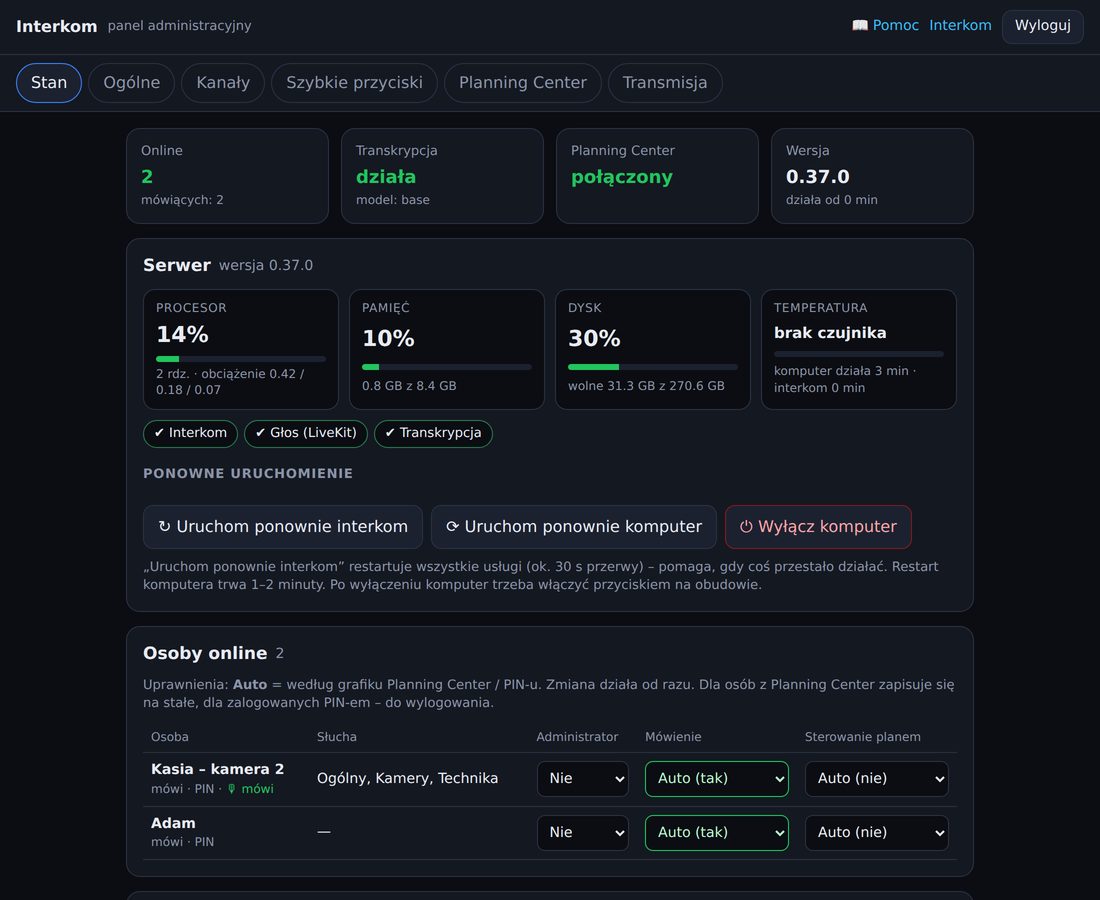Viewport: 1100px width, 900px height.
Task: Click the green "połączony" status text
Action: tap(622, 177)
